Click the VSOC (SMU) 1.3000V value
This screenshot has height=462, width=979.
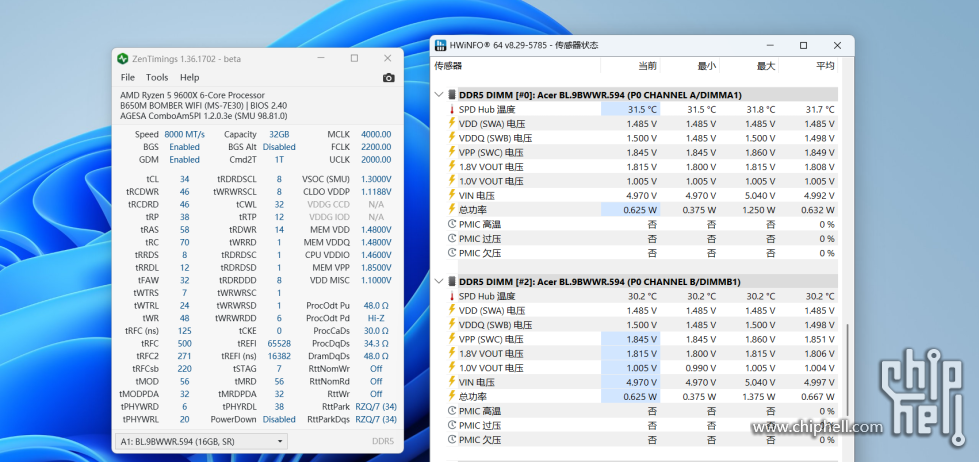pos(376,179)
